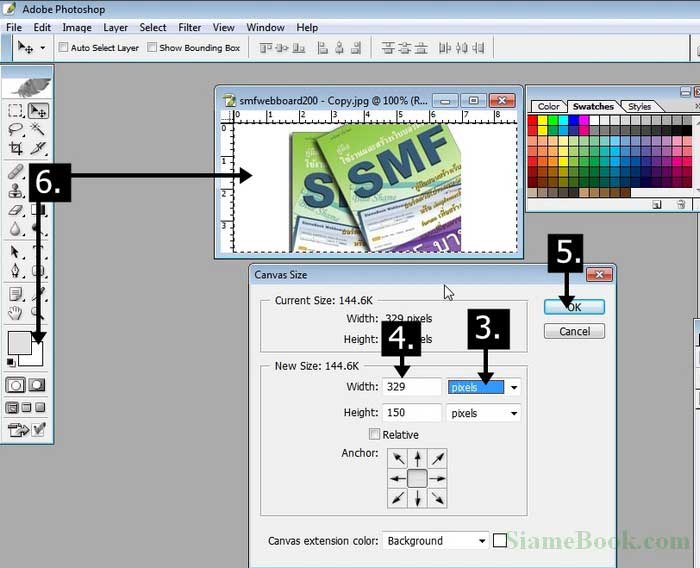This screenshot has height=568, width=700.
Task: Pick the red swatch in Swatches panel
Action: 532,120
